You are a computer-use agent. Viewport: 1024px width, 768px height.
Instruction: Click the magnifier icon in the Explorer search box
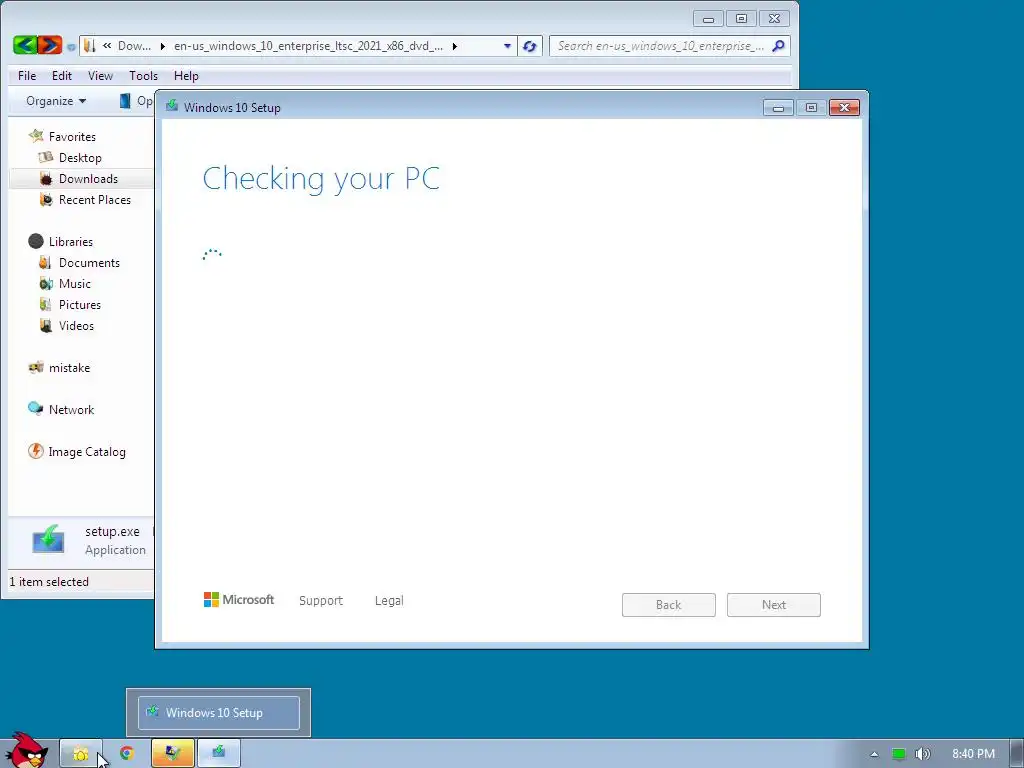[x=778, y=46]
